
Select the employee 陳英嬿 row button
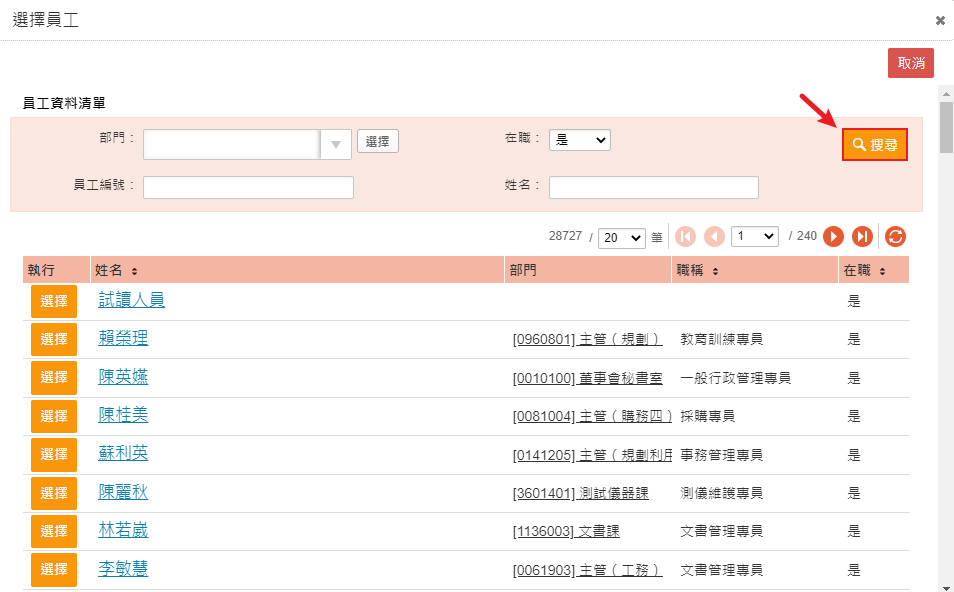pos(54,377)
